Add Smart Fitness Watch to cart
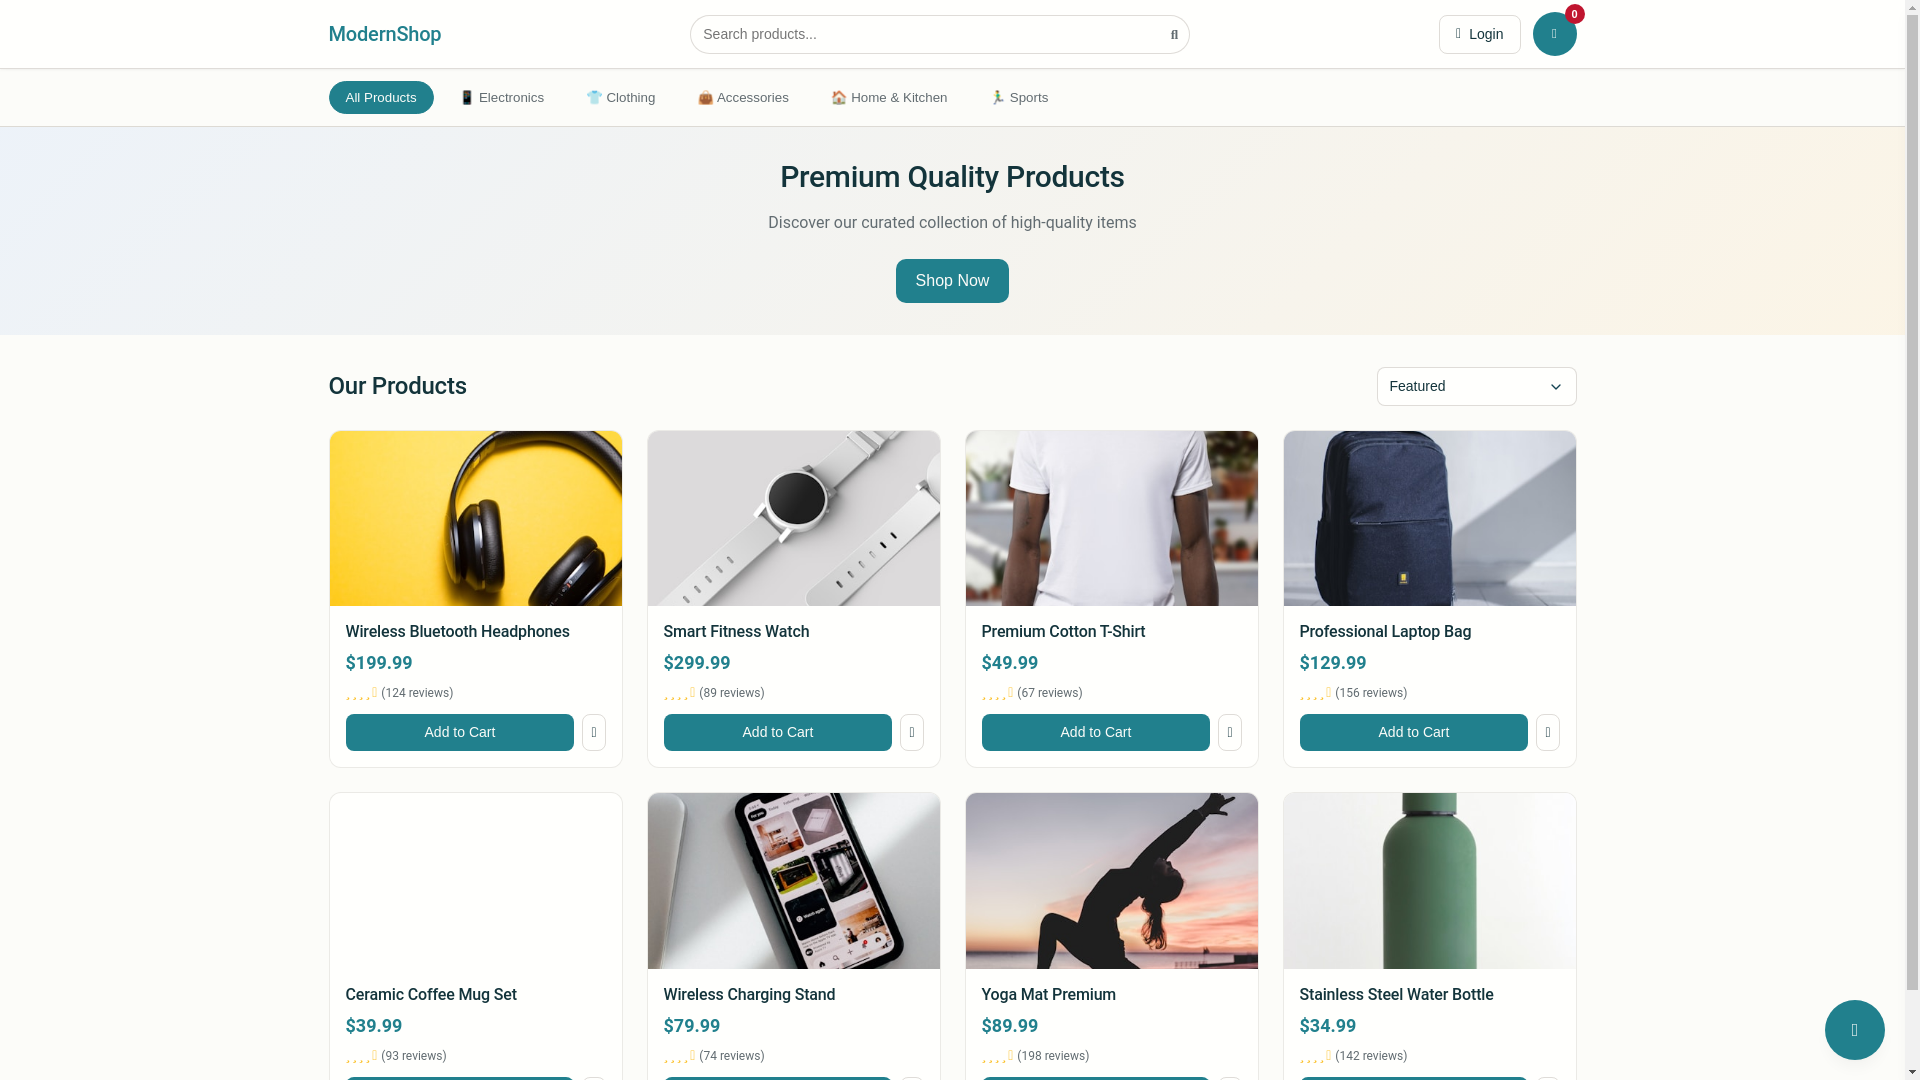 [777, 732]
